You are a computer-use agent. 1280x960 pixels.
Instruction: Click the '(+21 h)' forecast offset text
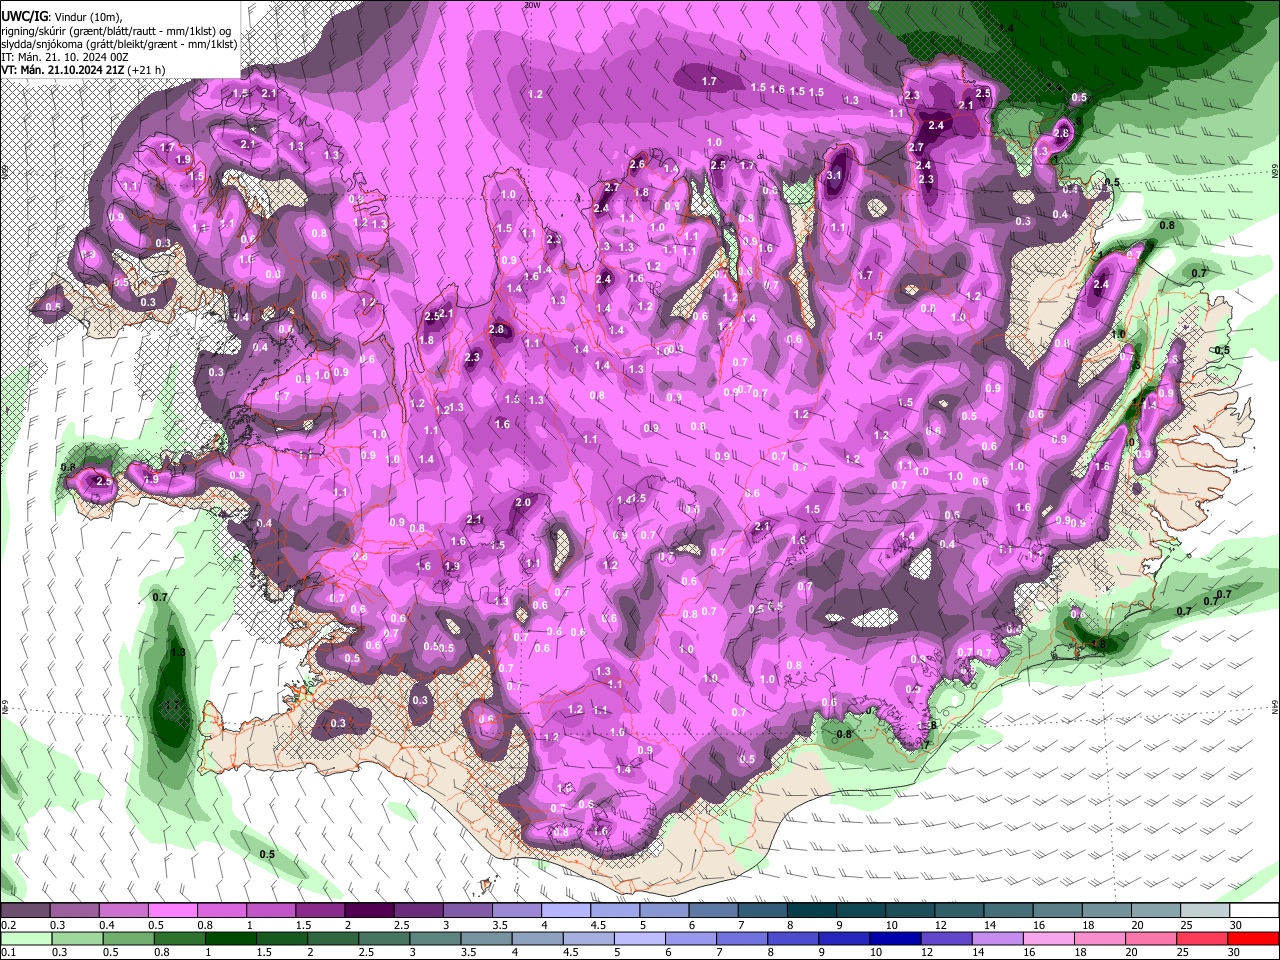coord(146,70)
